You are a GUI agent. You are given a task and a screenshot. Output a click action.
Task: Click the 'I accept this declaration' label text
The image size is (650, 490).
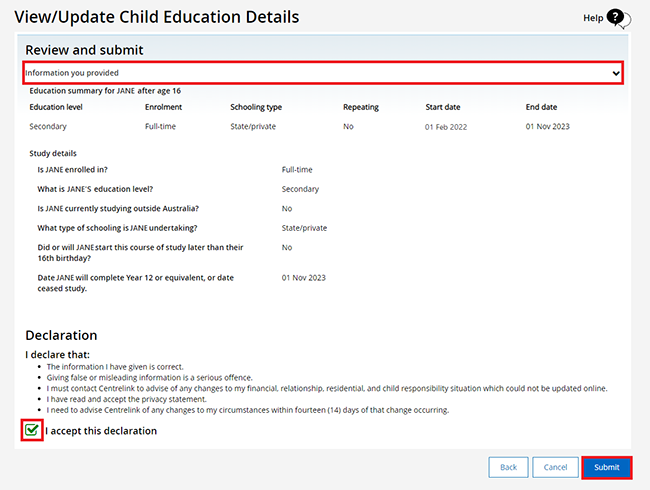pos(101,431)
